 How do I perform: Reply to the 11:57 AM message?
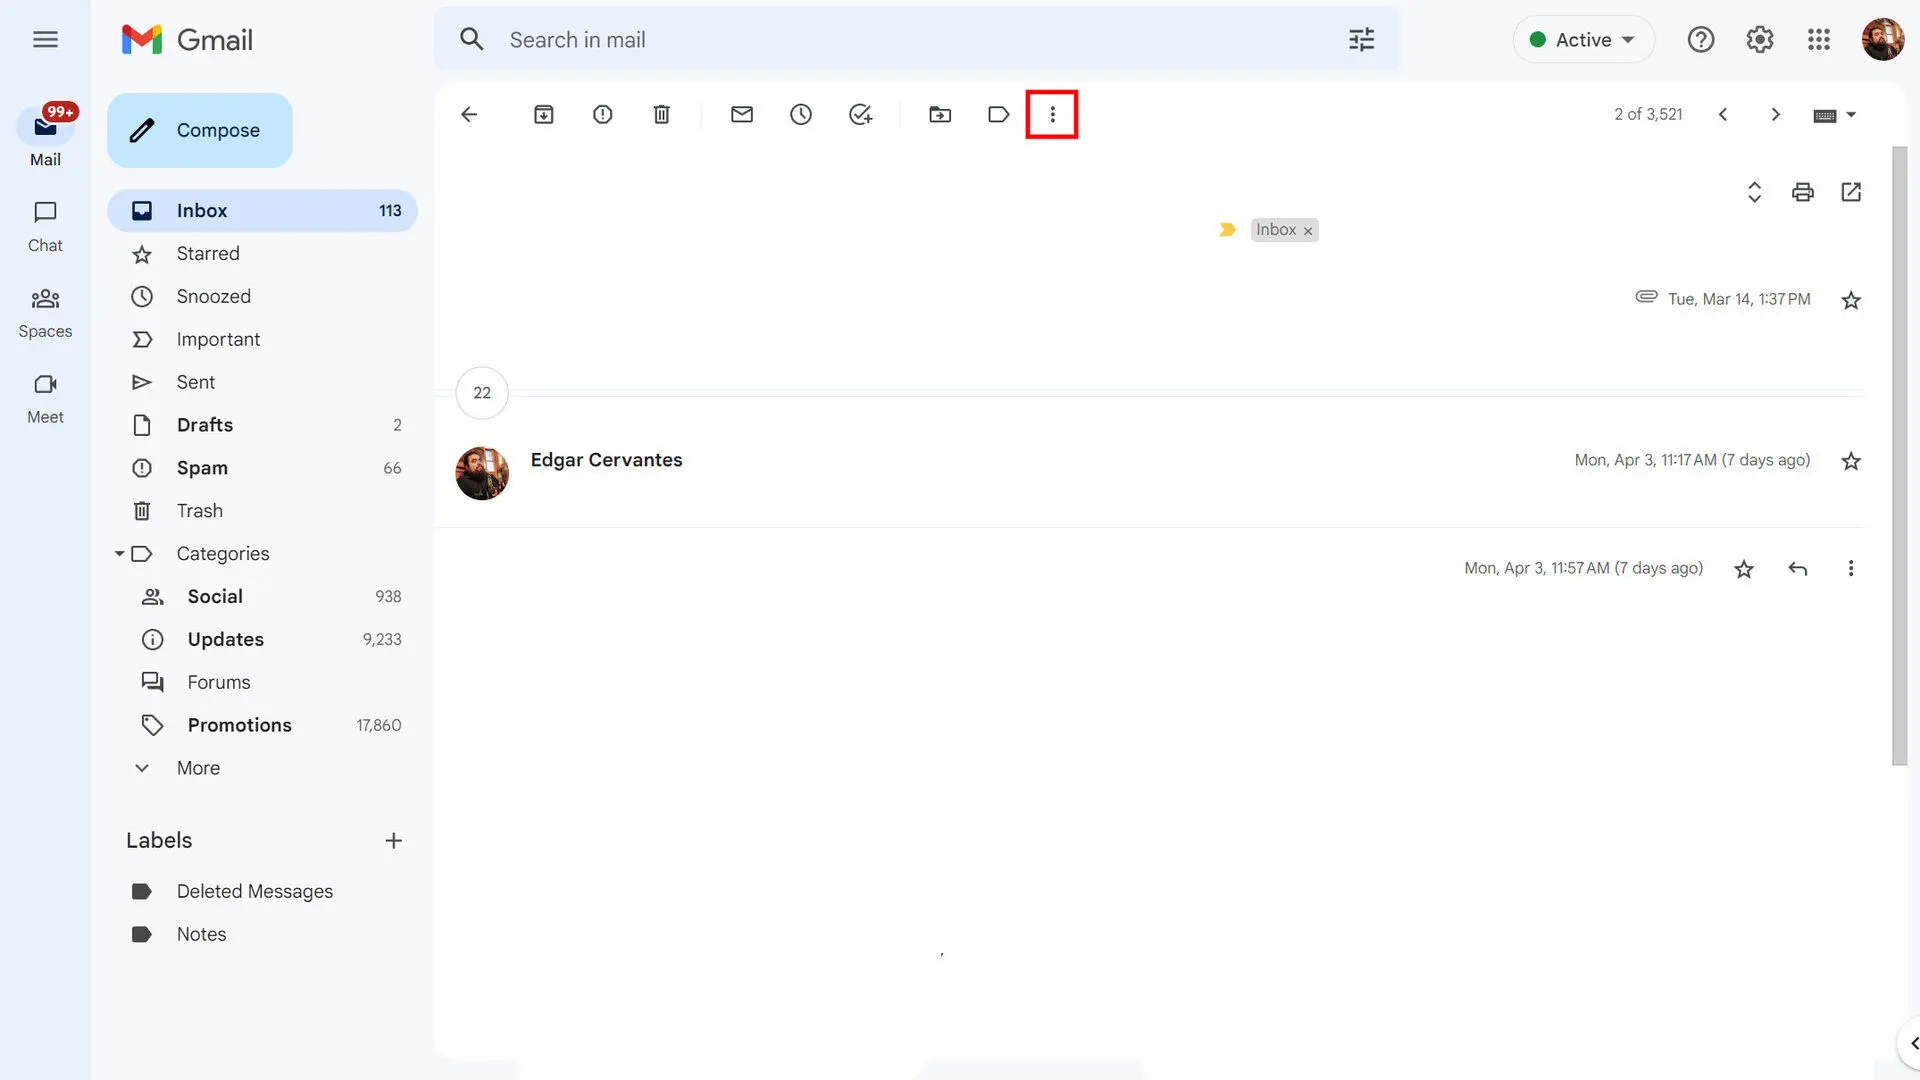(1798, 569)
